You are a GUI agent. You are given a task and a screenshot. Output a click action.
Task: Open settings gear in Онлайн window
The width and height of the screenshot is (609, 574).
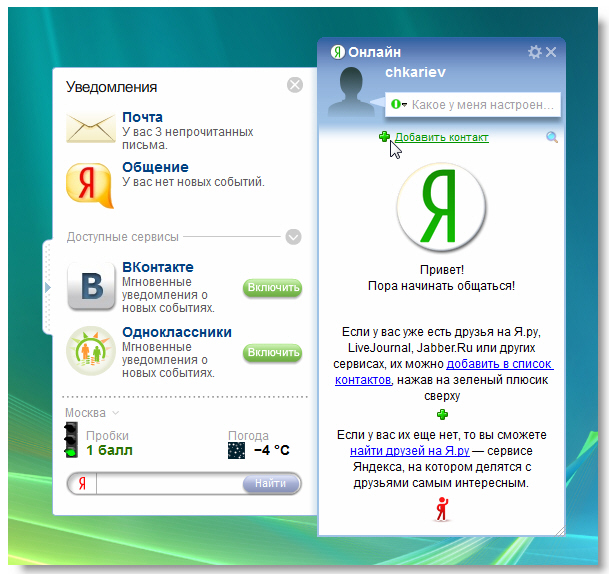(534, 52)
